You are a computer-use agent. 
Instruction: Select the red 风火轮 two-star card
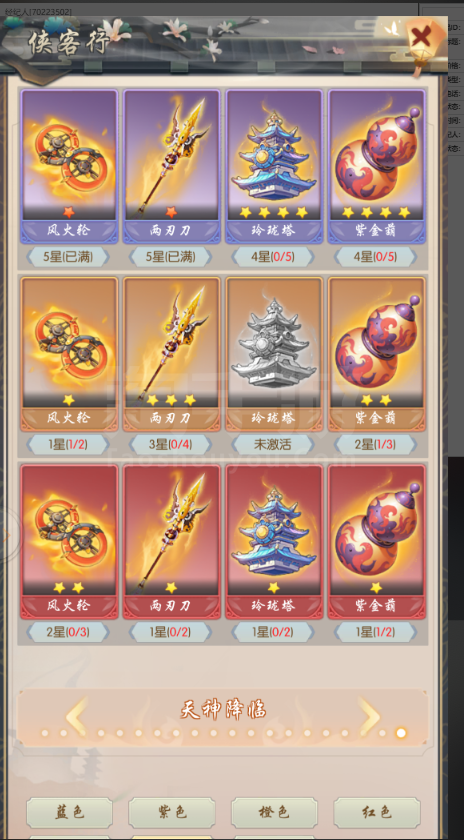[x=69, y=542]
